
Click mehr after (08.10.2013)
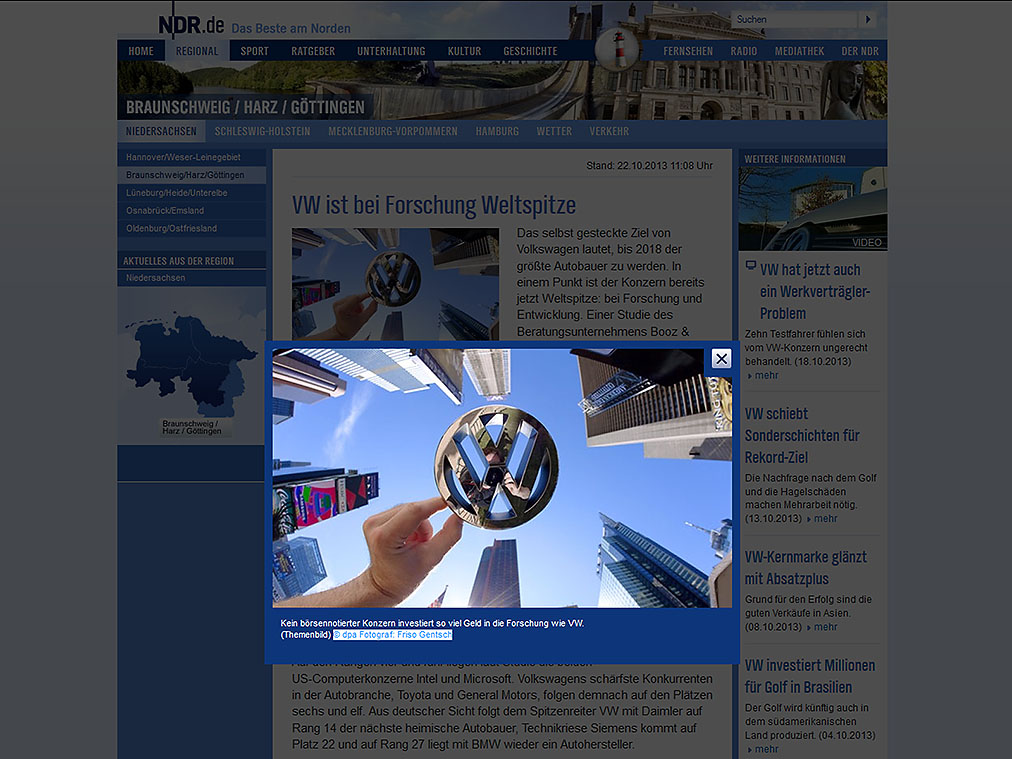825,627
